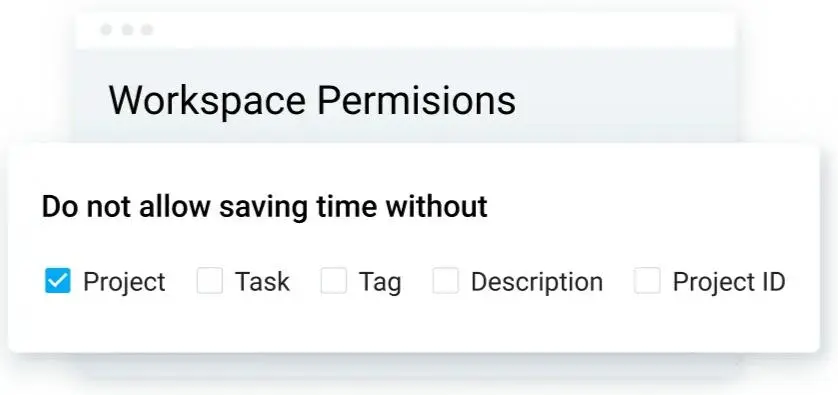Click the Project ID label text
The height and width of the screenshot is (395, 838).
point(729,282)
